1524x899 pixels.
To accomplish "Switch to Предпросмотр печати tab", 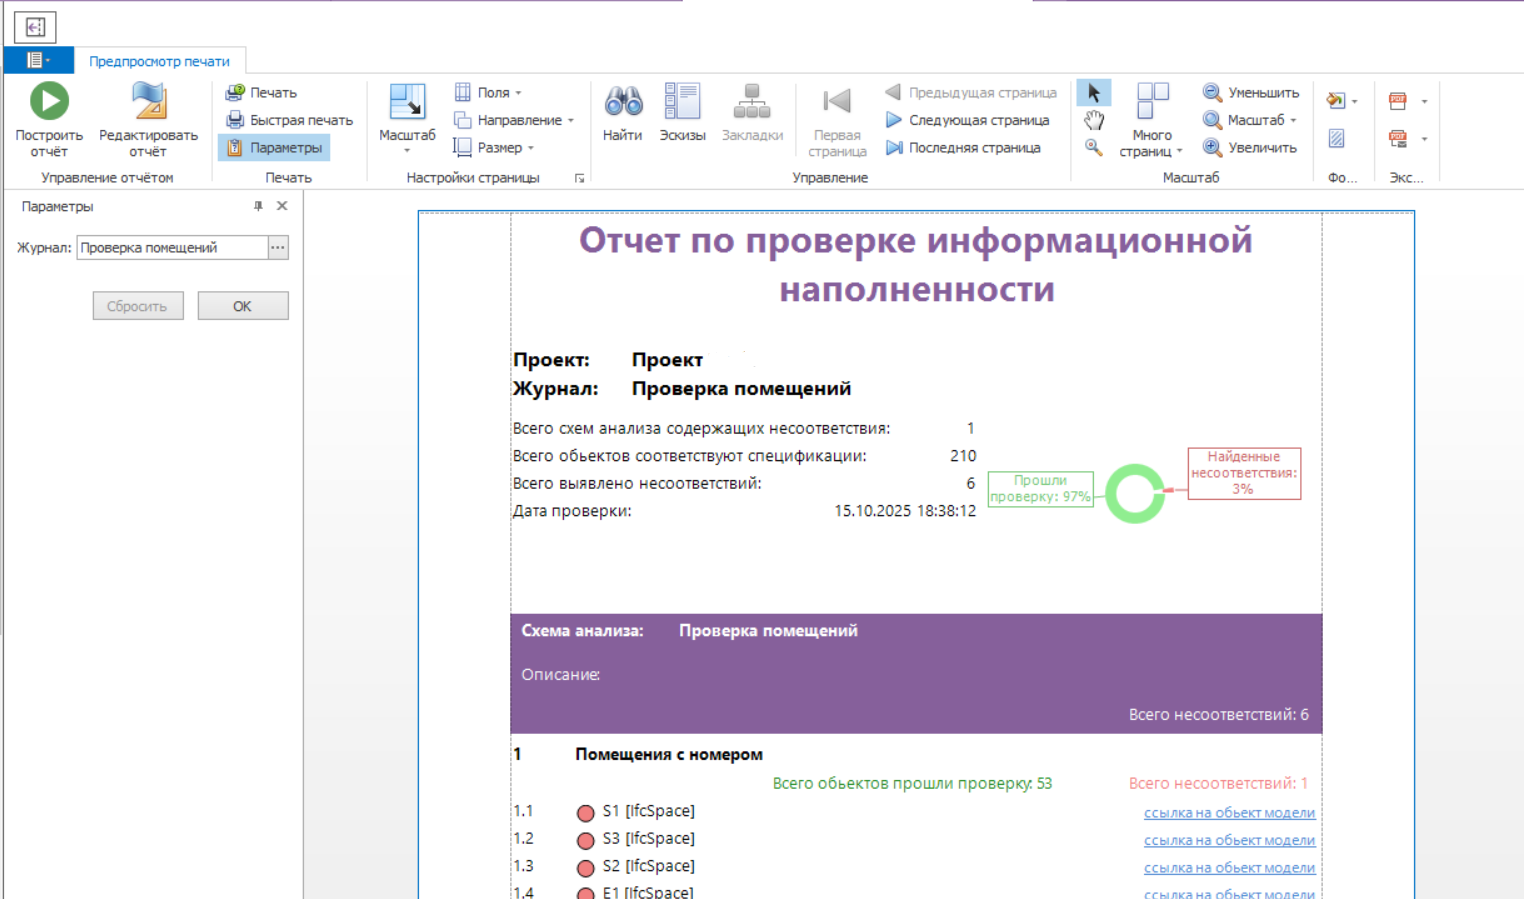I will click(x=159, y=61).
